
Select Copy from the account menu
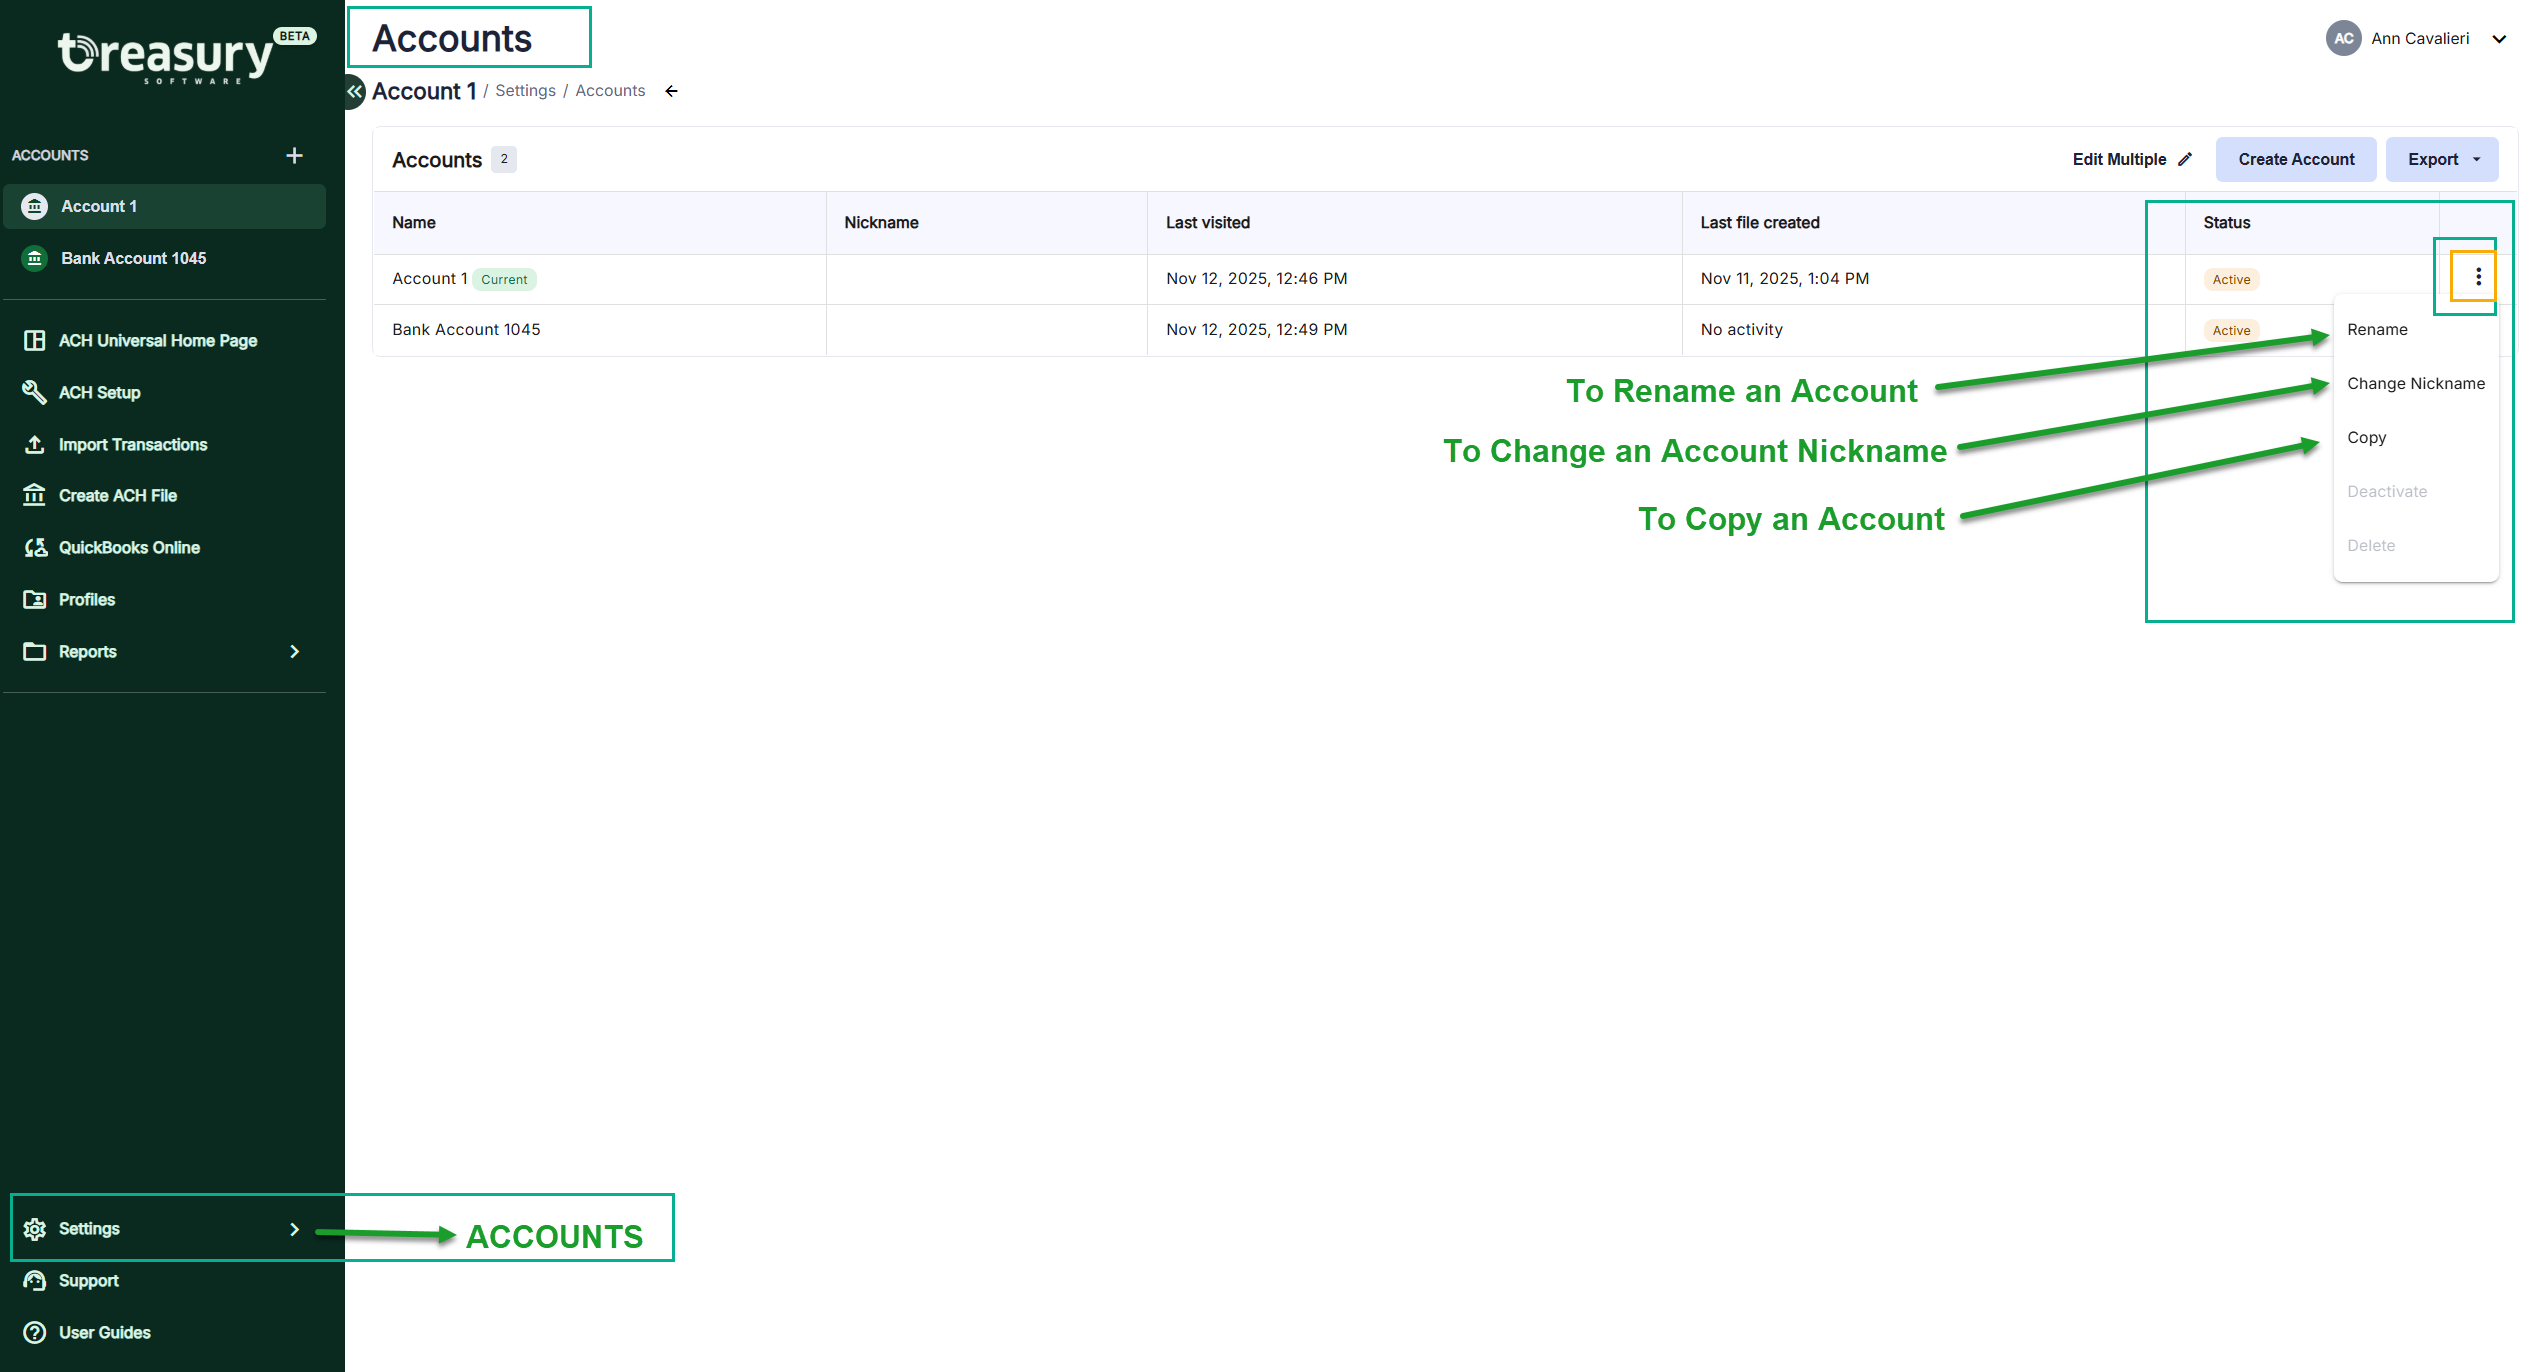(x=2365, y=437)
